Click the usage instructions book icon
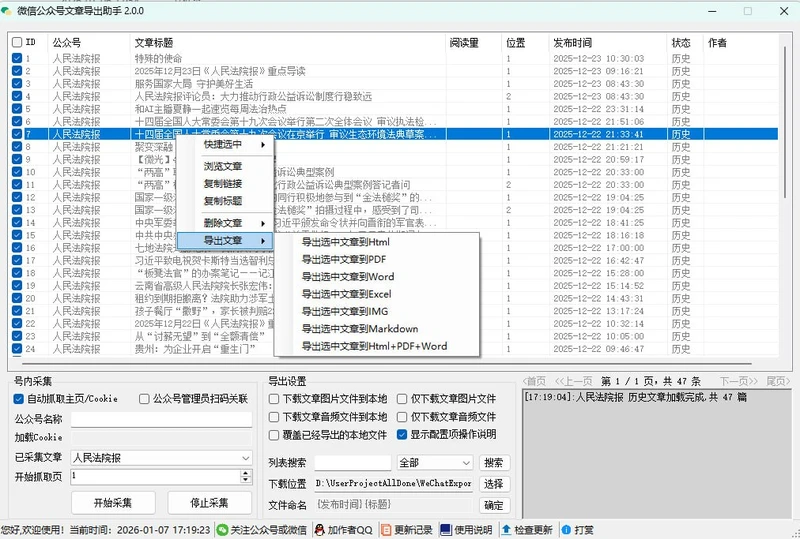 pyautogui.click(x=445, y=530)
